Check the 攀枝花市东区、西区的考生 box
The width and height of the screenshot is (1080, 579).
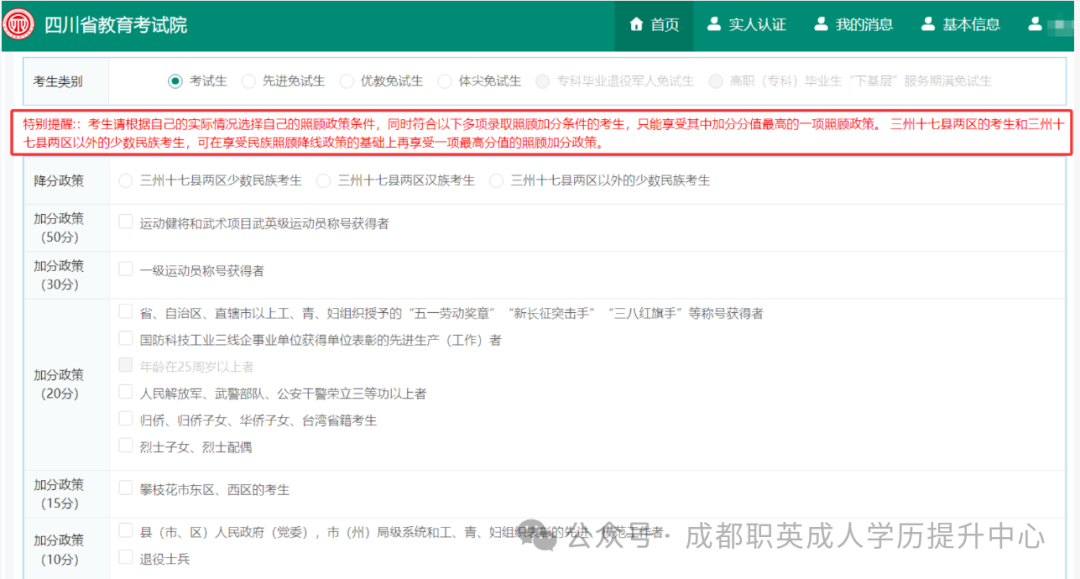pyautogui.click(x=125, y=488)
